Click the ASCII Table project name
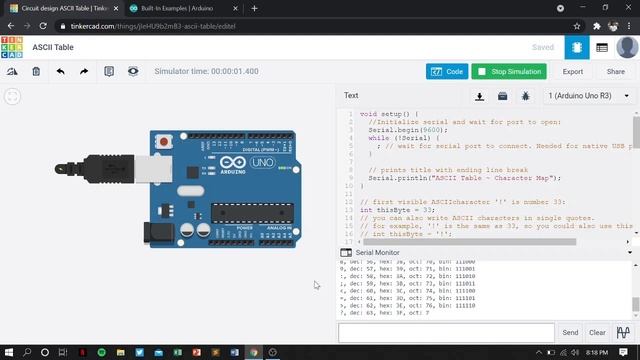The width and height of the screenshot is (640, 360). tap(53, 47)
